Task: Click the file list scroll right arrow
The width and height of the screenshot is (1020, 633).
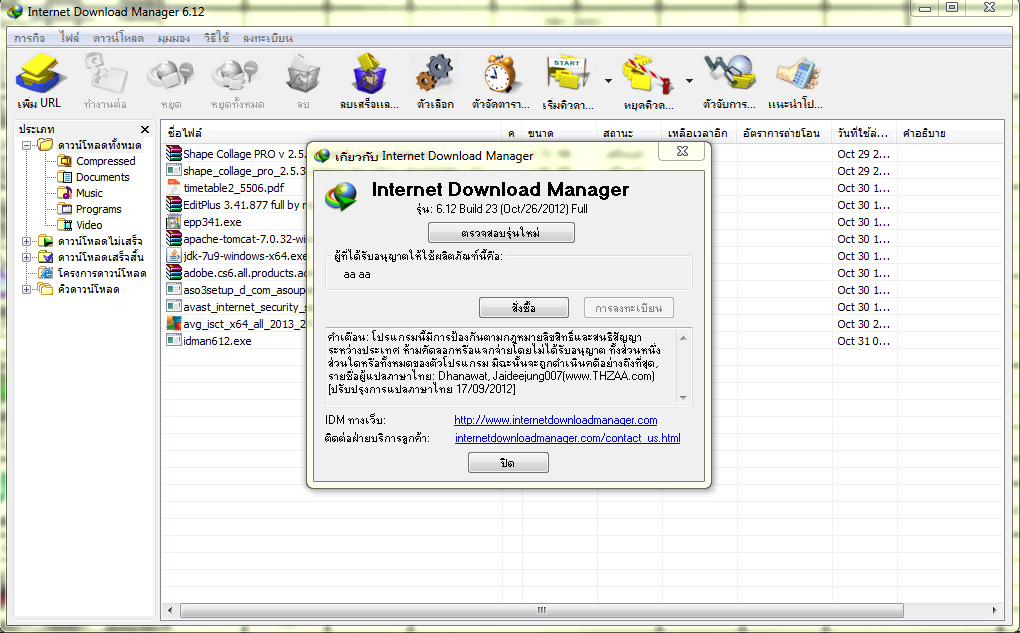Action: 995,610
